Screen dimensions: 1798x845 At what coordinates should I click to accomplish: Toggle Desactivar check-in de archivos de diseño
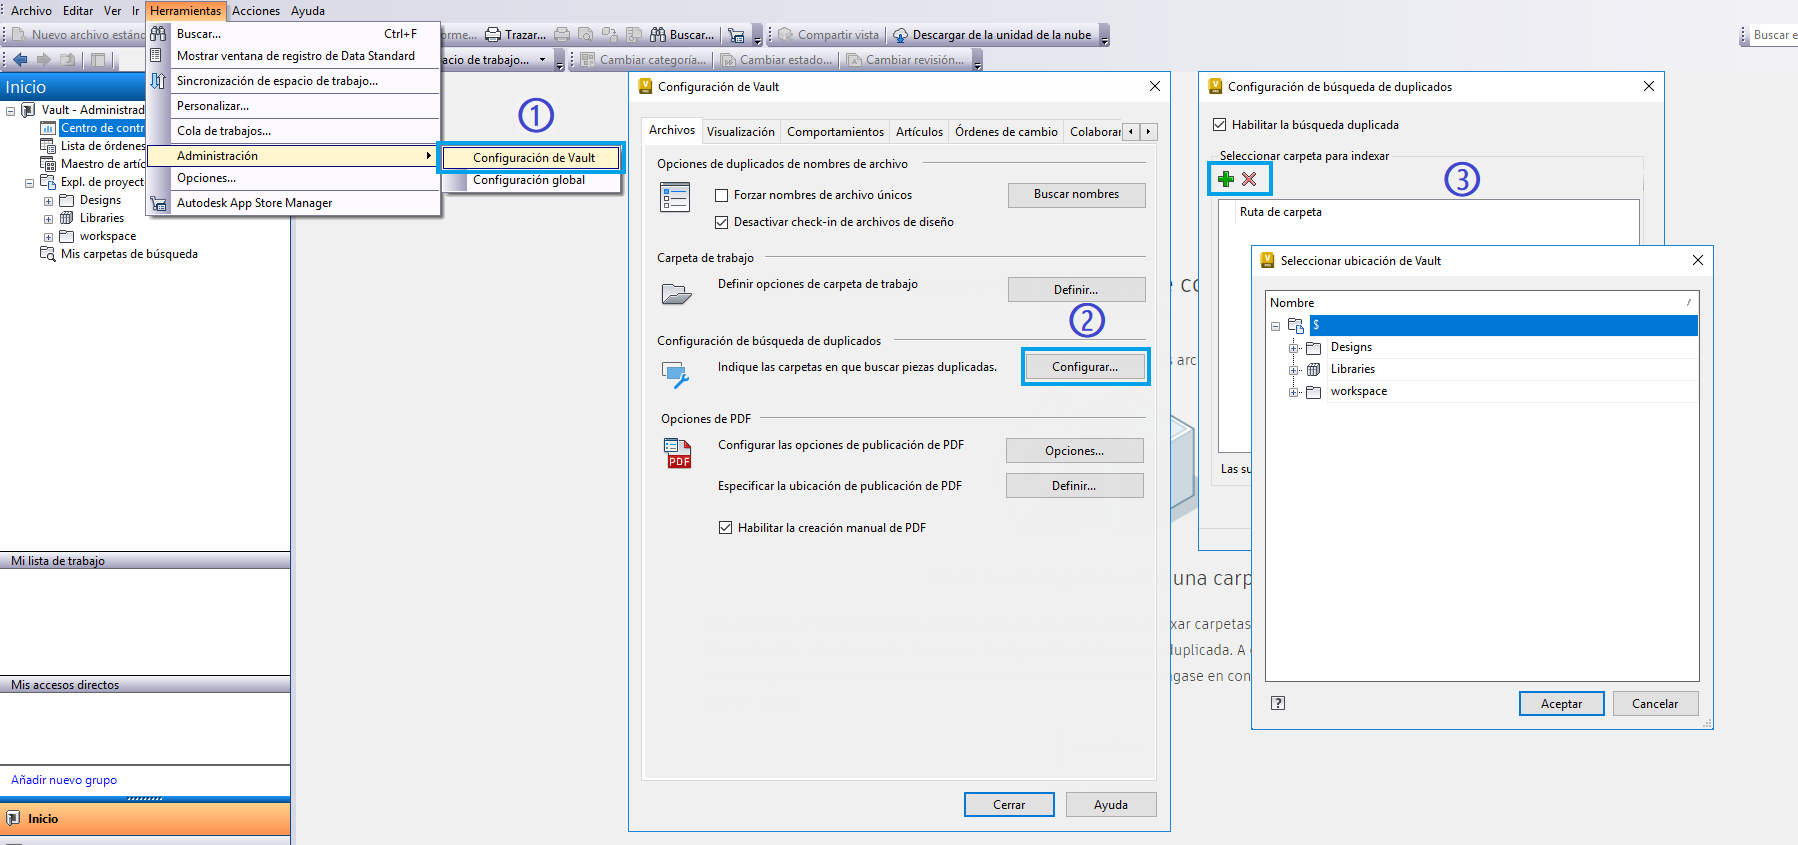pos(722,222)
